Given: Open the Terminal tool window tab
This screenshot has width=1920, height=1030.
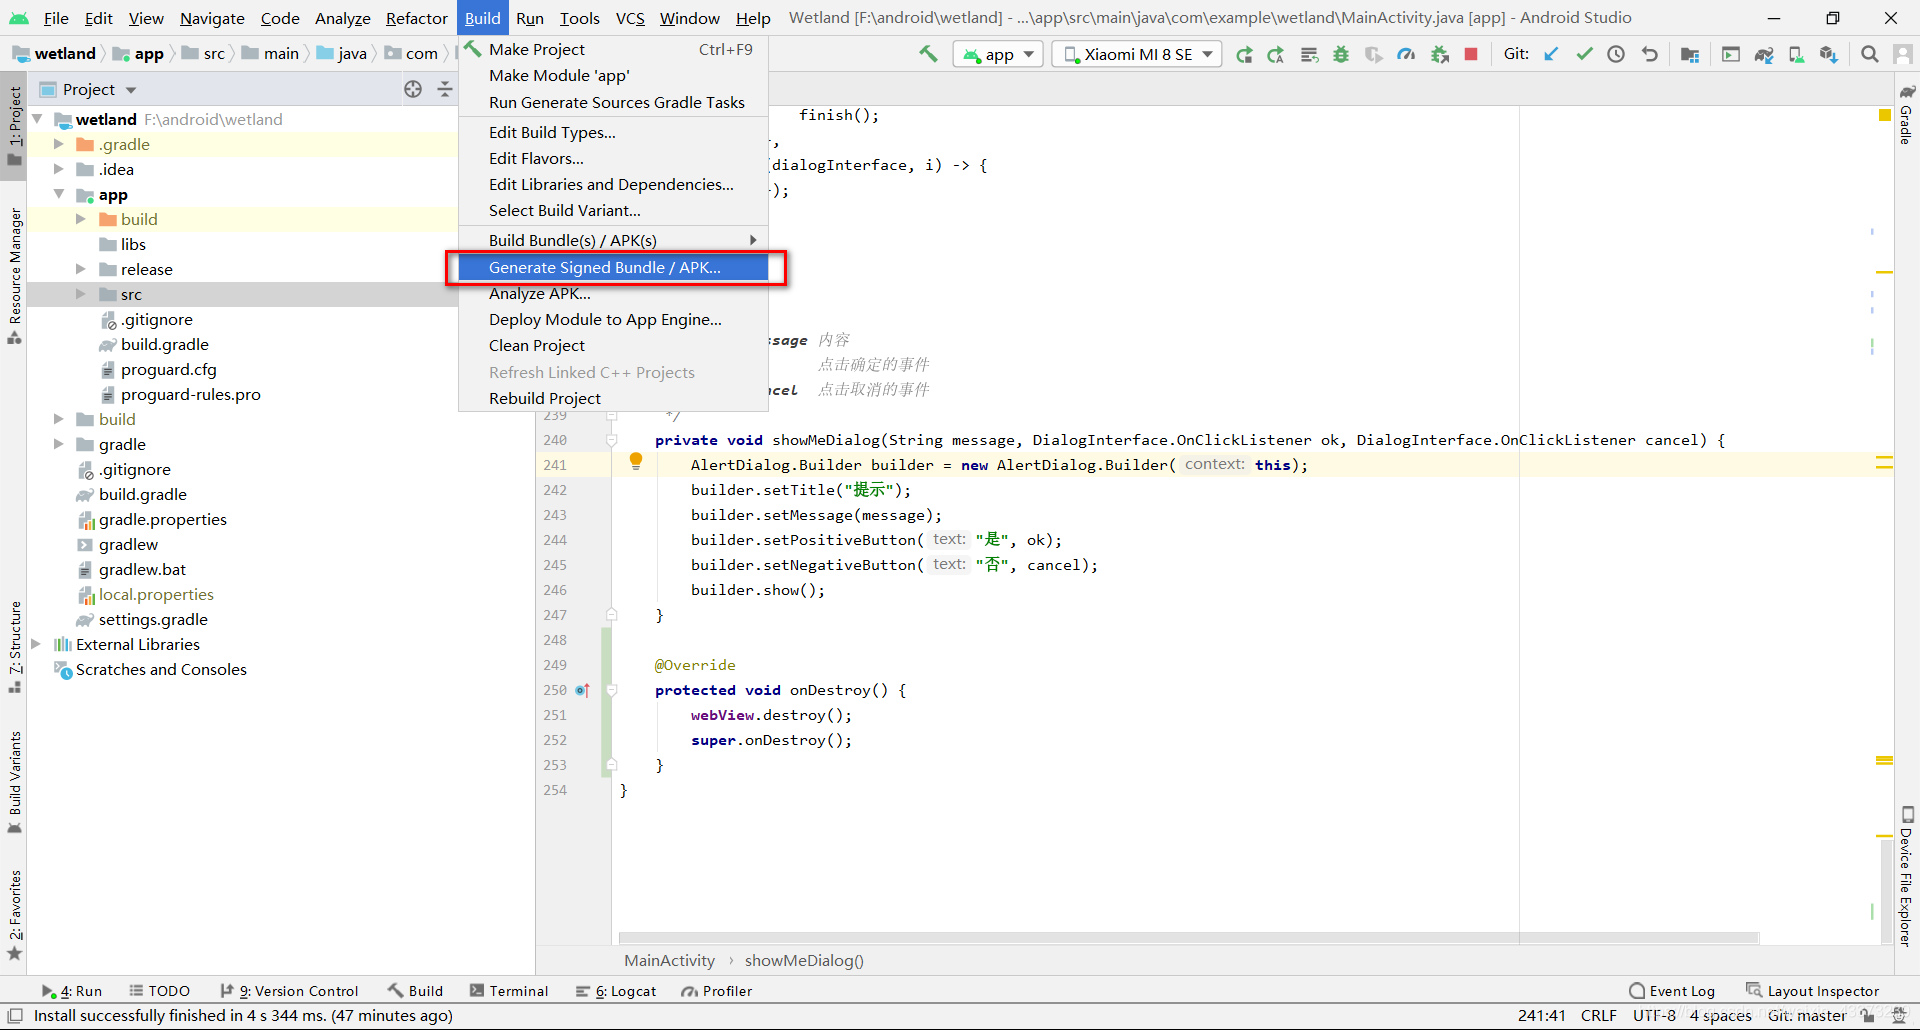Looking at the screenshot, I should click(509, 991).
